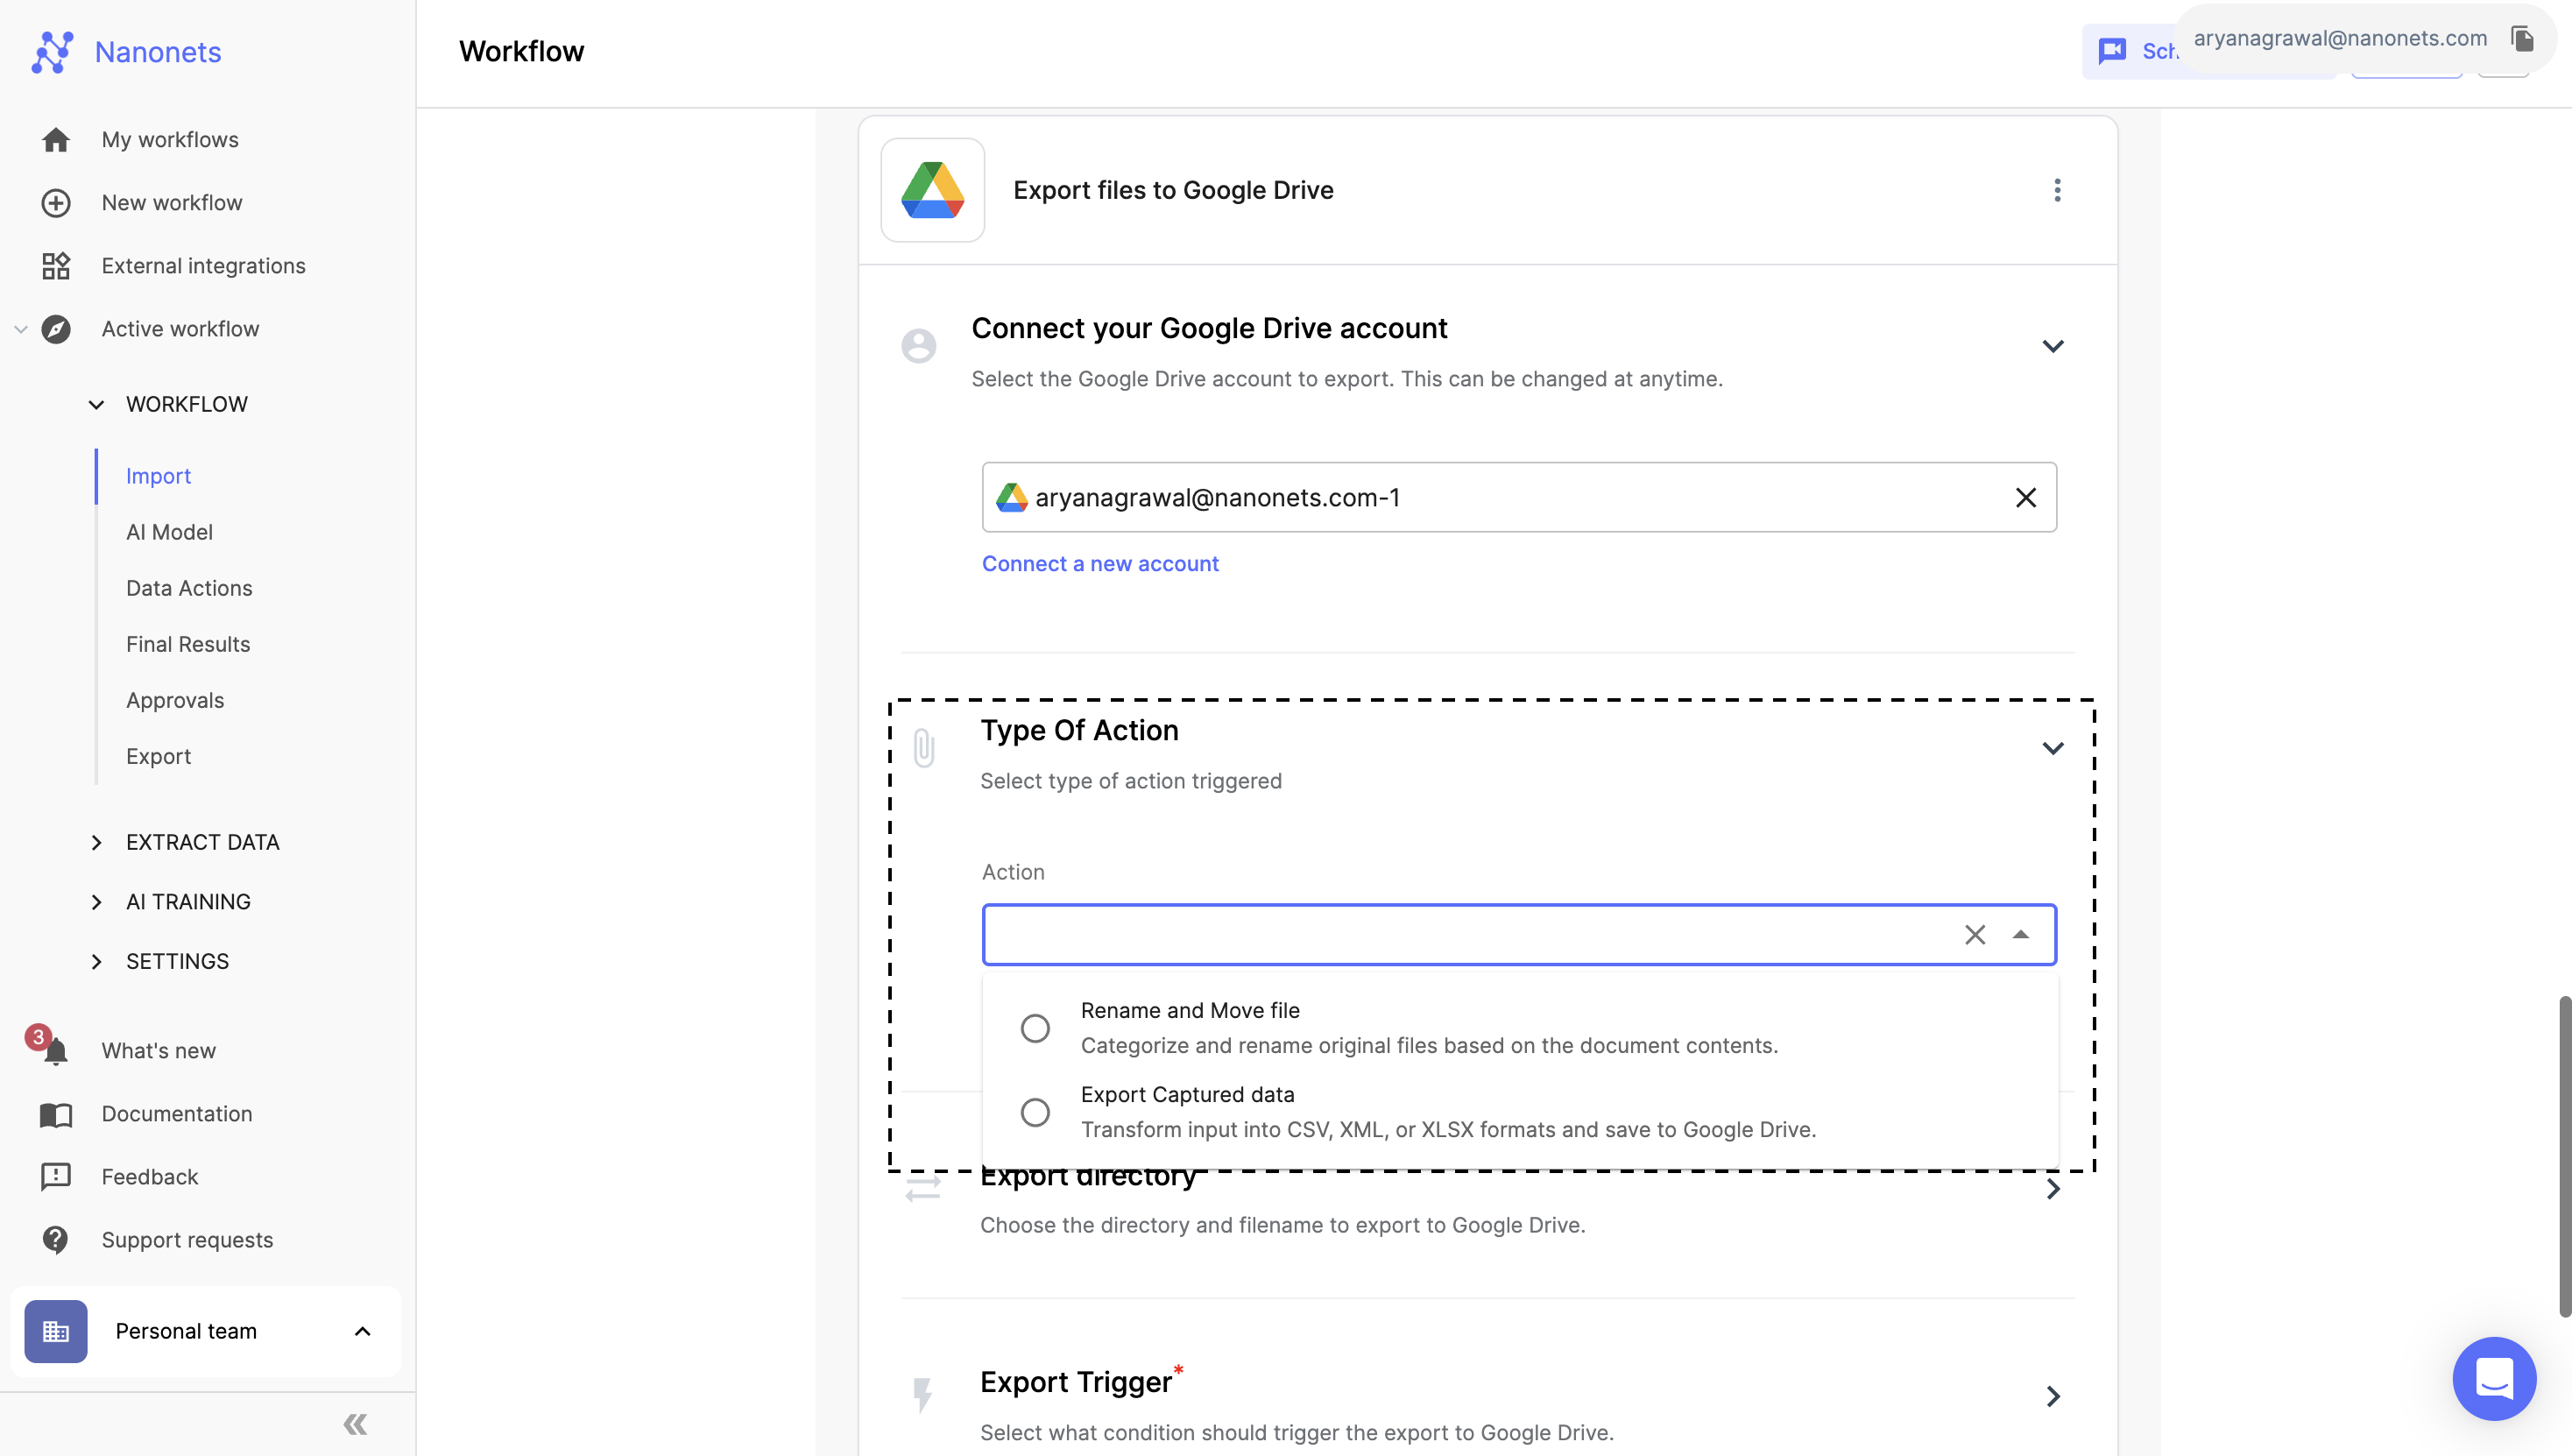This screenshot has width=2572, height=1456.
Task: Collapse the Type Of Action section
Action: [x=2053, y=749]
